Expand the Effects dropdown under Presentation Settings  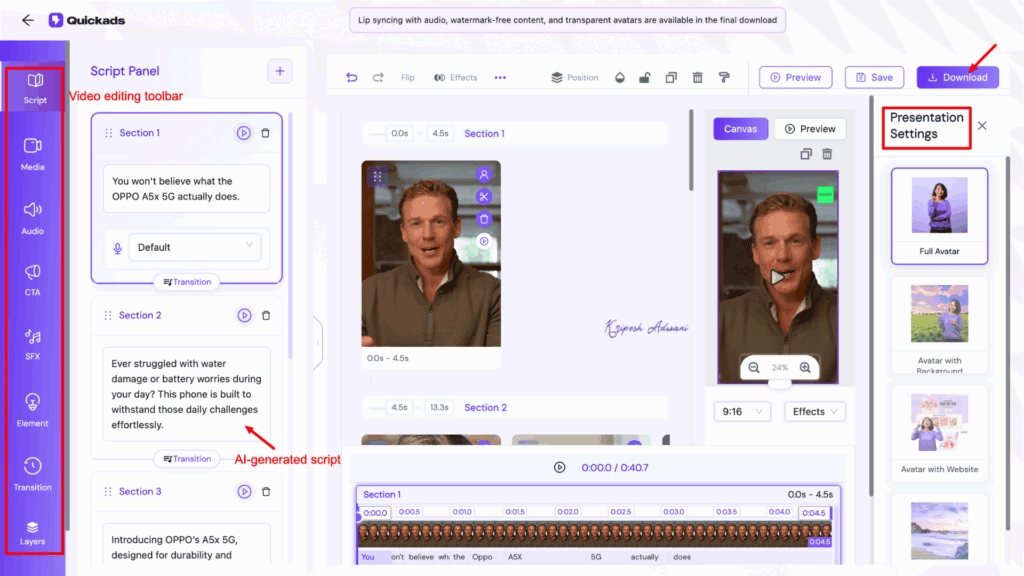(x=812, y=411)
